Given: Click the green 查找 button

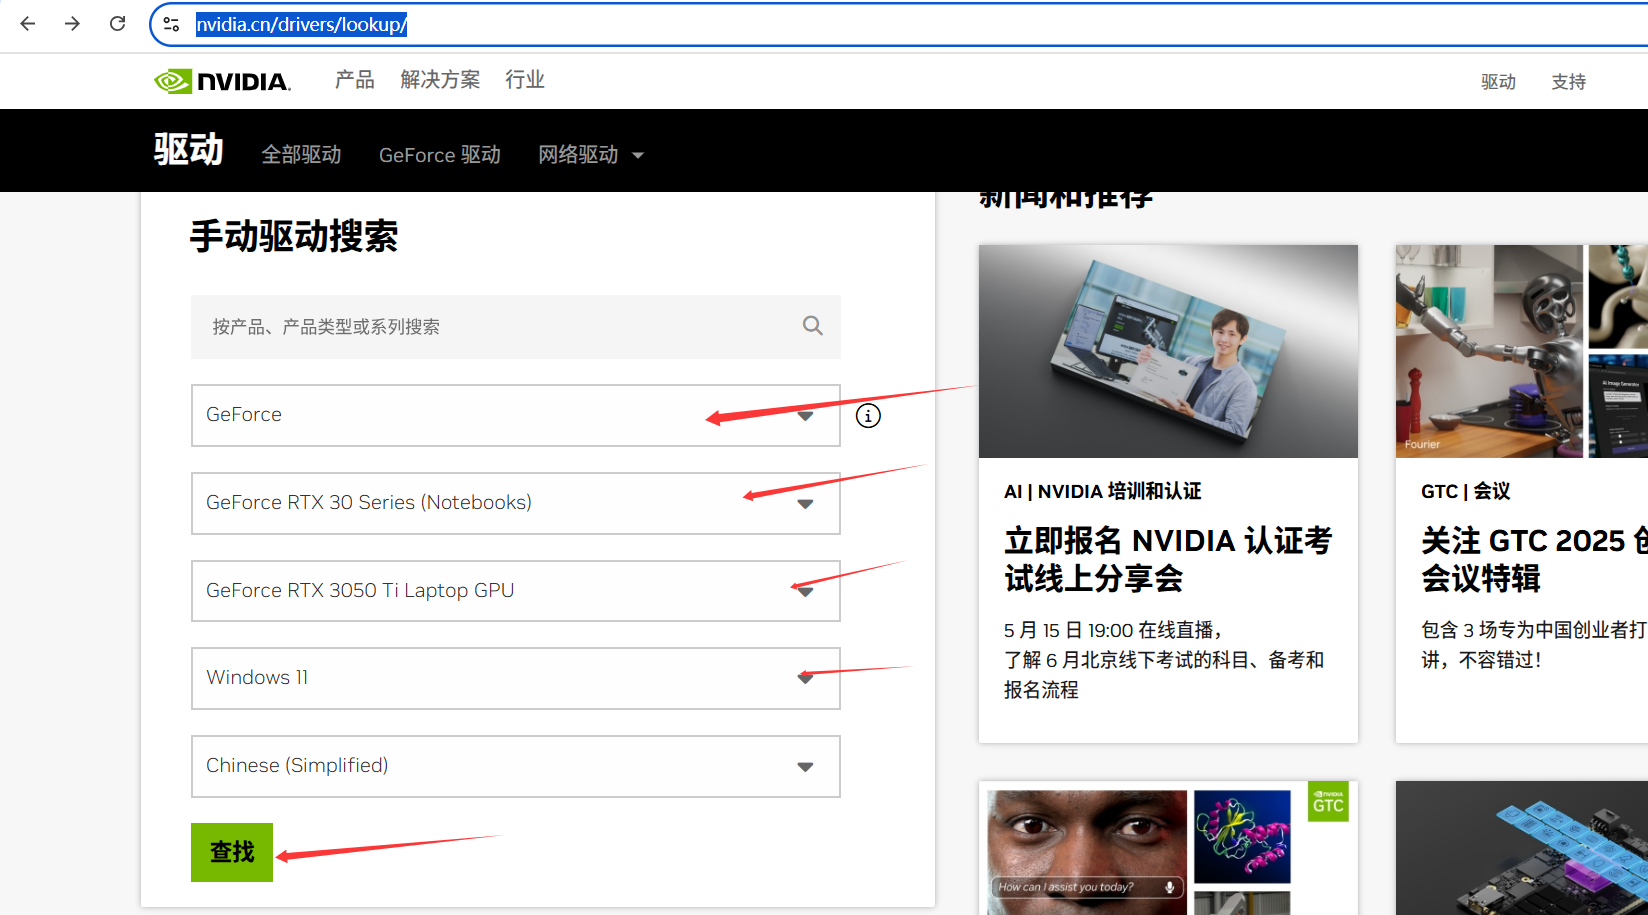Looking at the screenshot, I should tap(232, 852).
